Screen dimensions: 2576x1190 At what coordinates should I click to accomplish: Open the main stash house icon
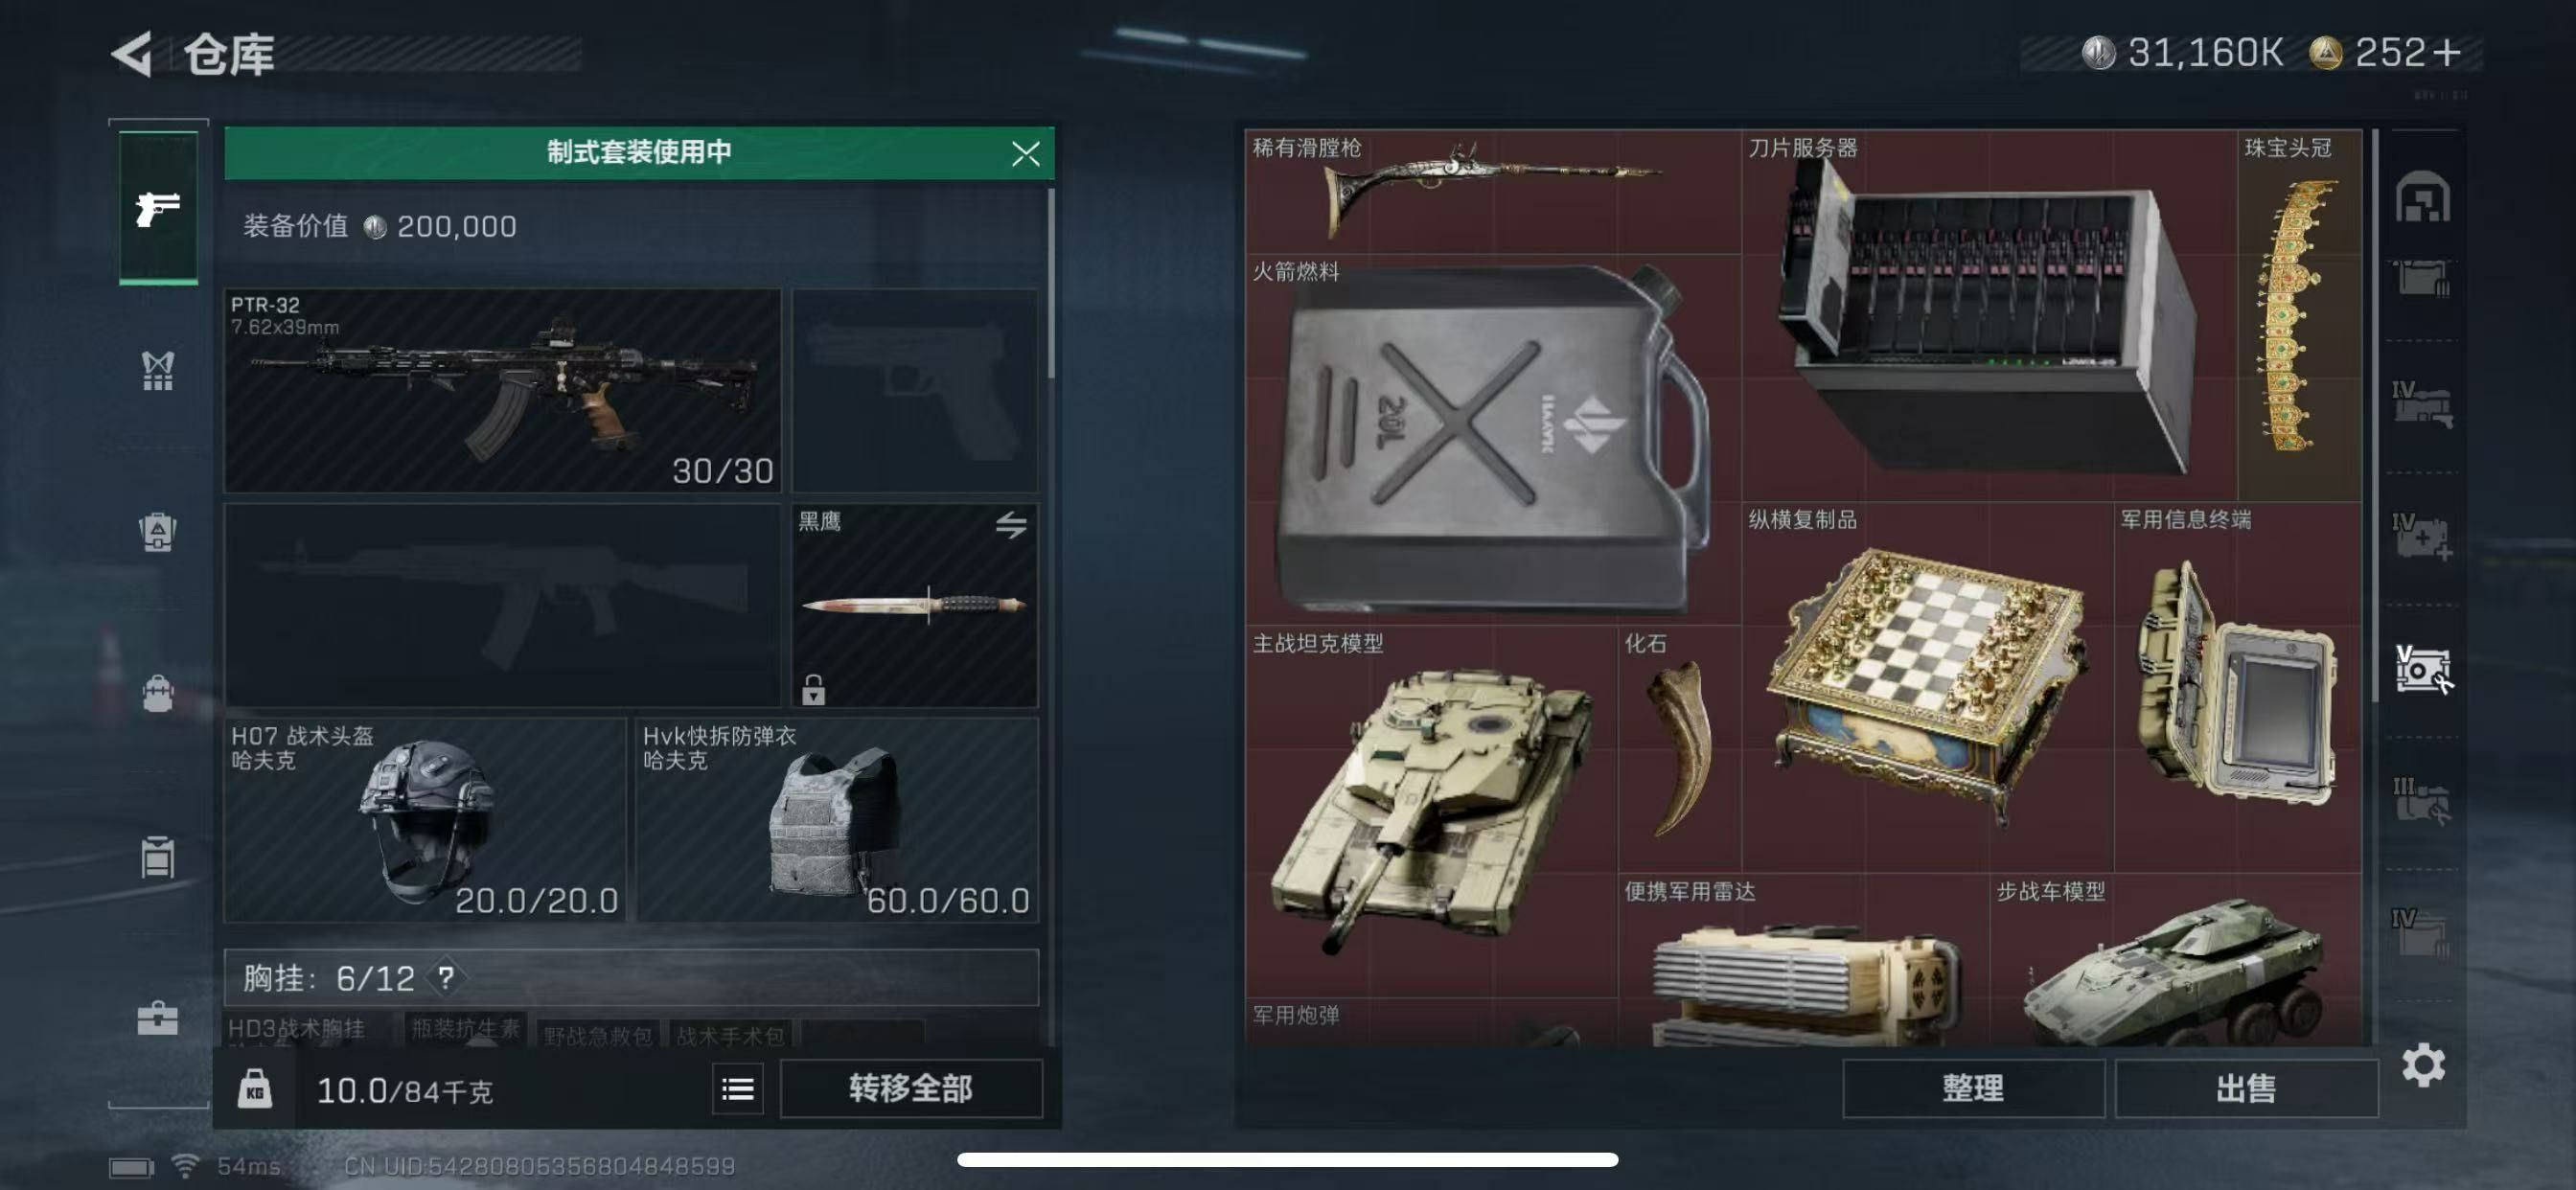[2423, 196]
